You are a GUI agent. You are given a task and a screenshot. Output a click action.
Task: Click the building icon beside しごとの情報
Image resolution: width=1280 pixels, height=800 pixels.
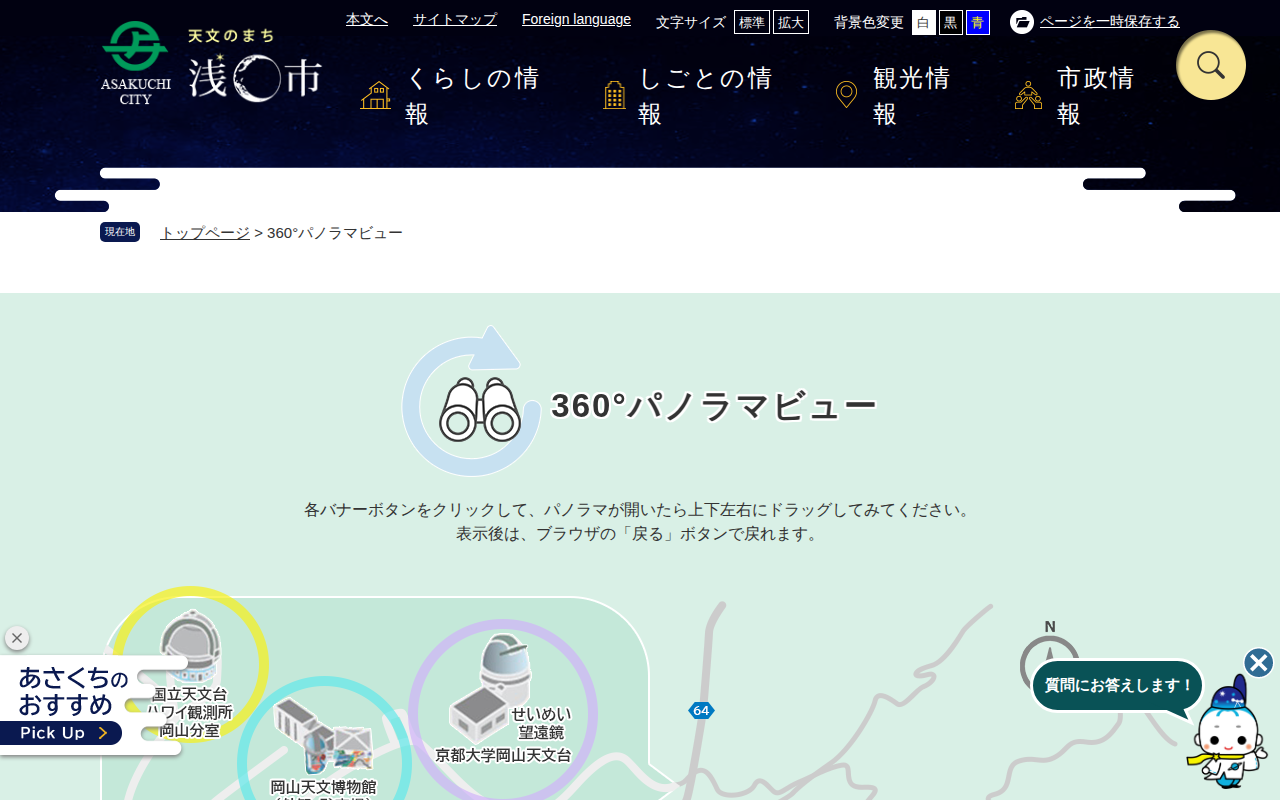click(615, 96)
